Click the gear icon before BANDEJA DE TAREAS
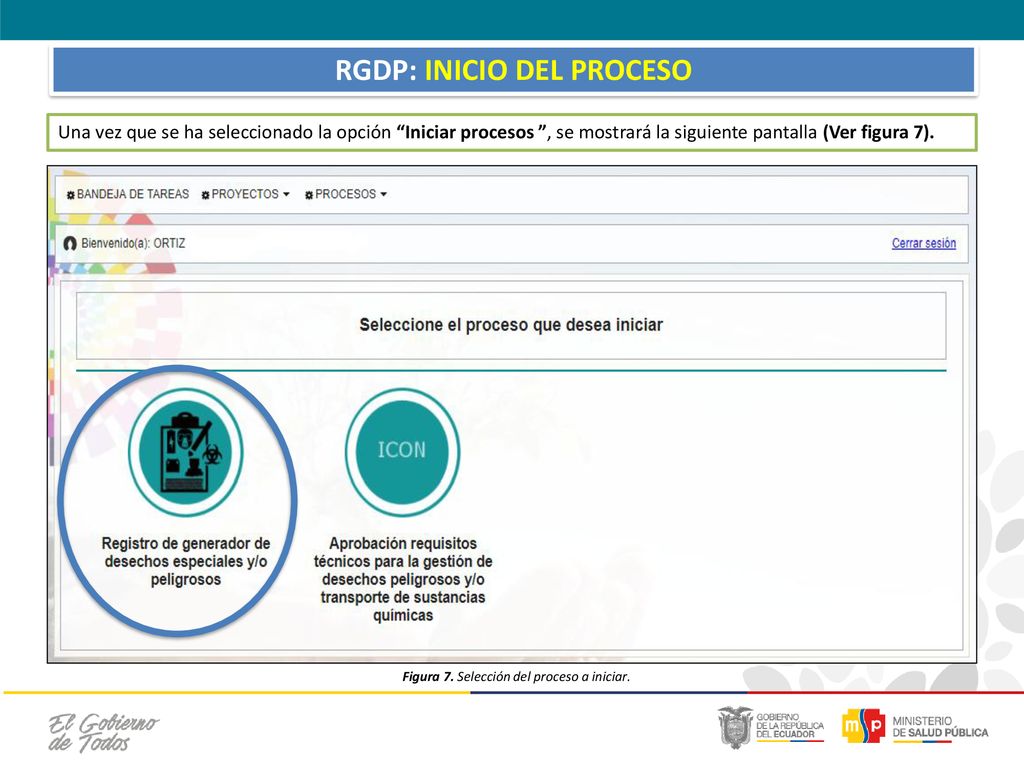1024x768 pixels. point(71,195)
